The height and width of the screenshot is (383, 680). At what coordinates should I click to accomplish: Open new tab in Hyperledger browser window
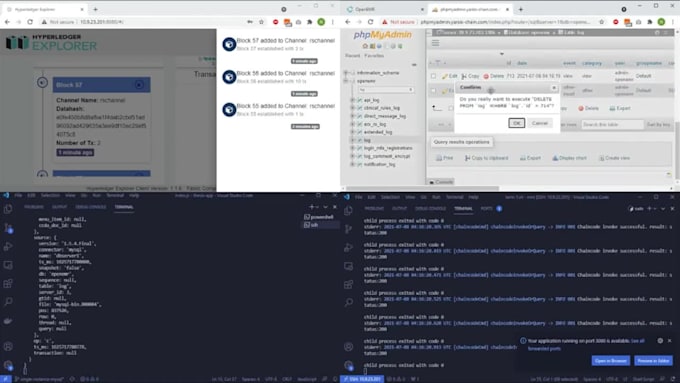[x=95, y=9]
